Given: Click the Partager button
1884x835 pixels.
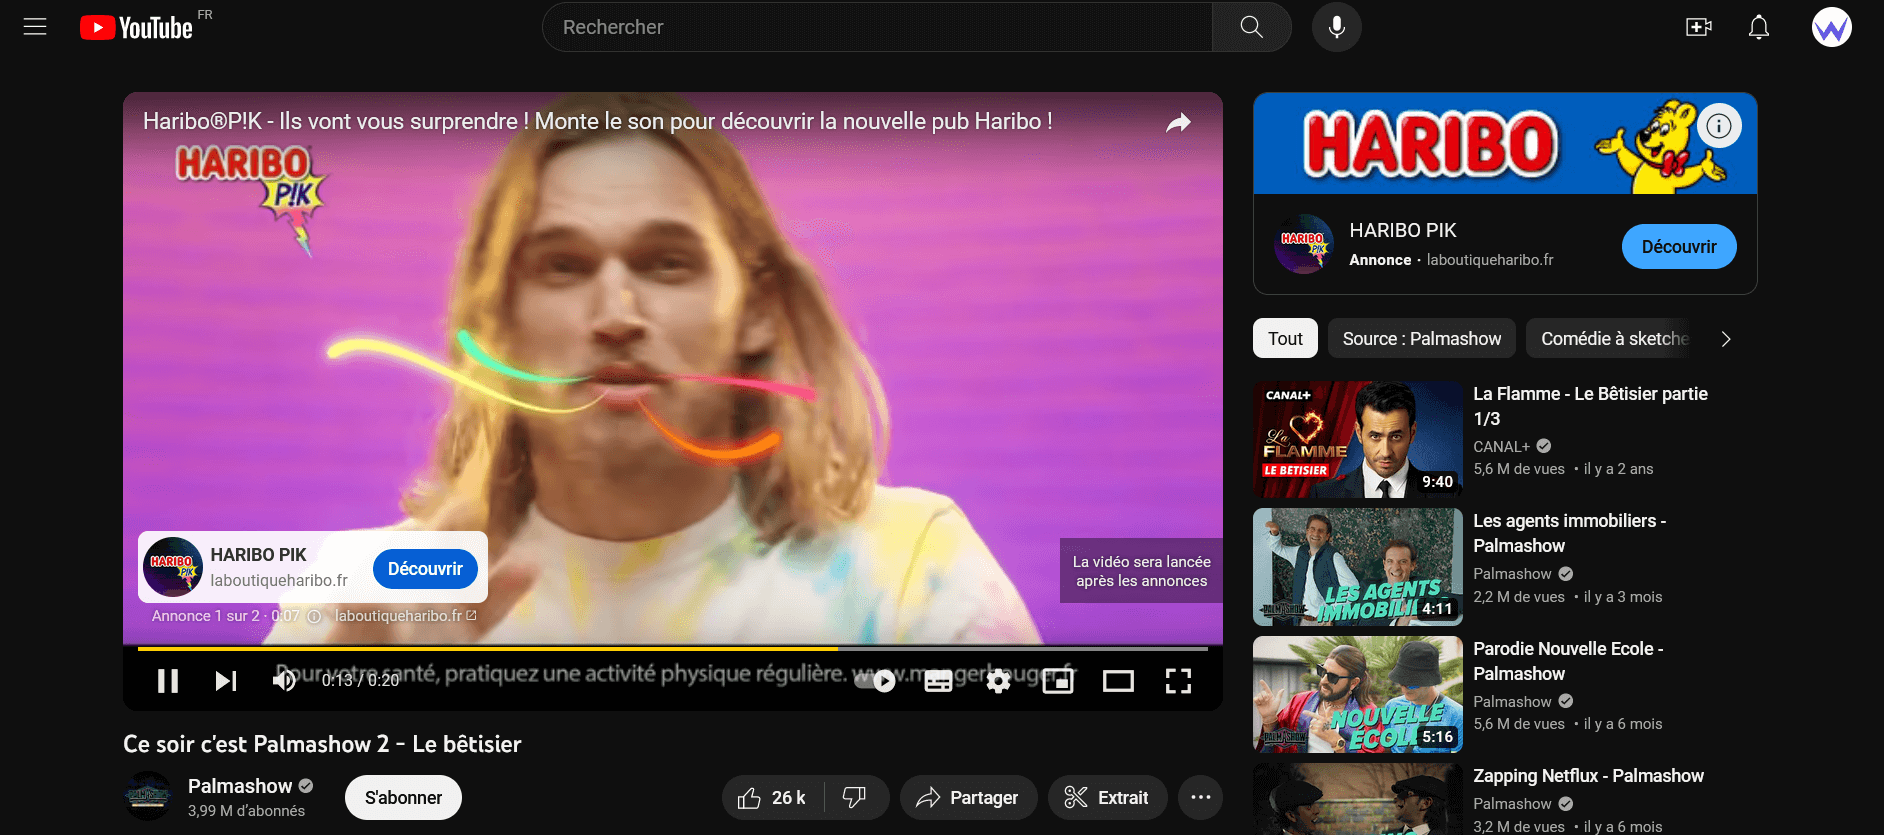Looking at the screenshot, I should (968, 797).
